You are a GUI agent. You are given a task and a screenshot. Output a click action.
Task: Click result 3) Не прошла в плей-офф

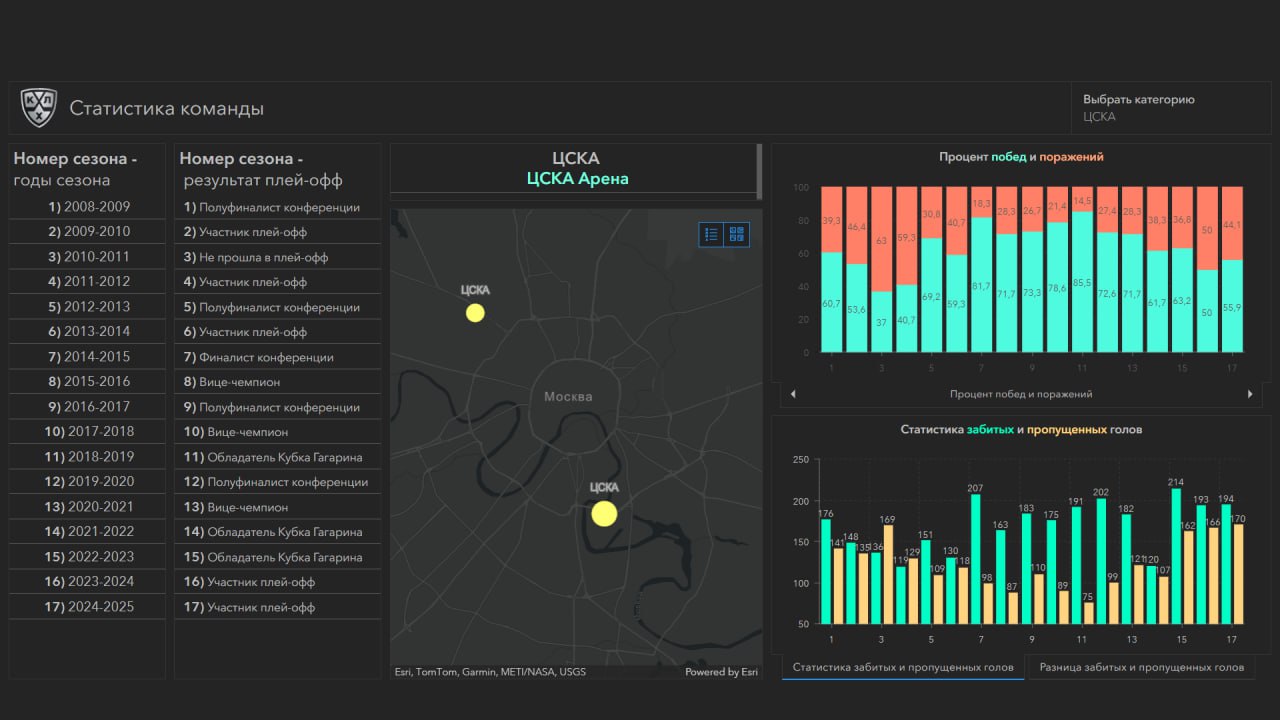click(x=278, y=257)
